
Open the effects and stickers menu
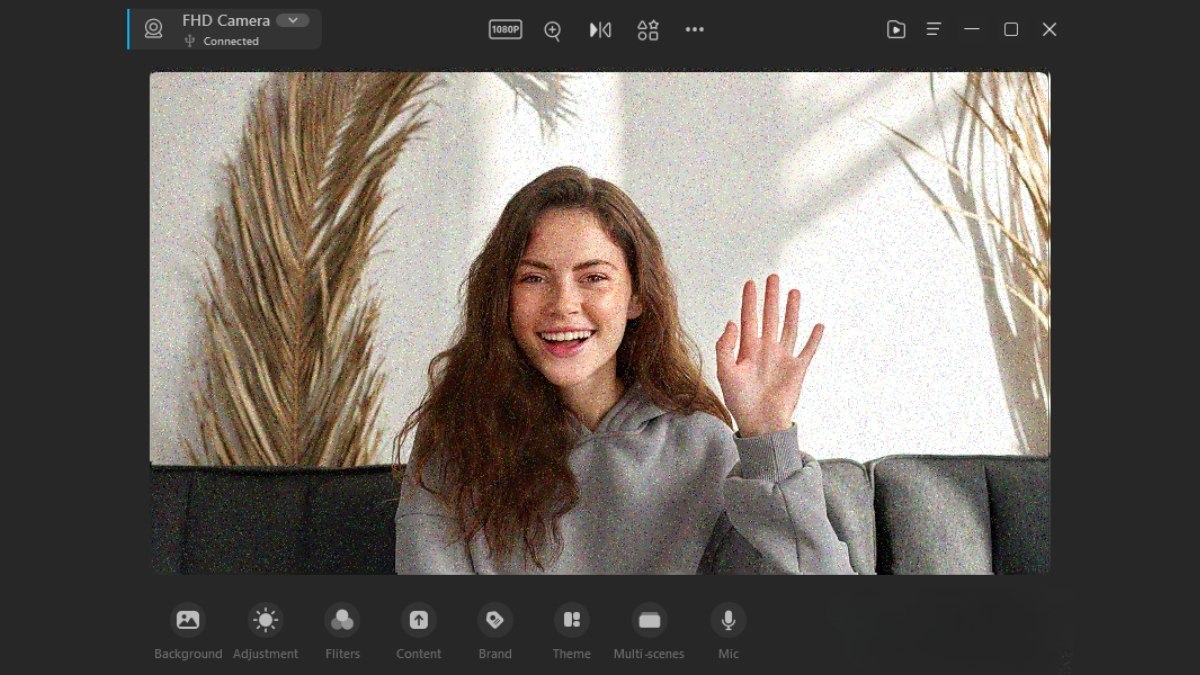[647, 29]
